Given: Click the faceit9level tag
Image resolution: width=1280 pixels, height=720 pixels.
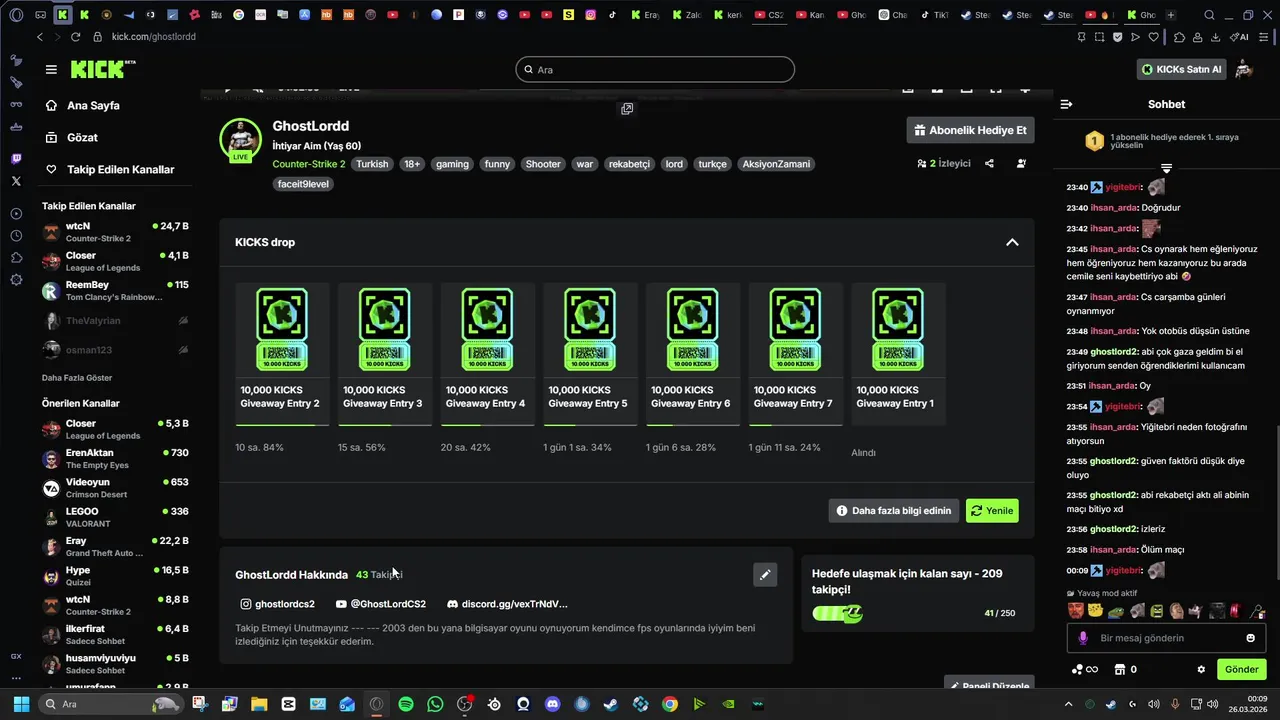Looking at the screenshot, I should click(x=304, y=184).
